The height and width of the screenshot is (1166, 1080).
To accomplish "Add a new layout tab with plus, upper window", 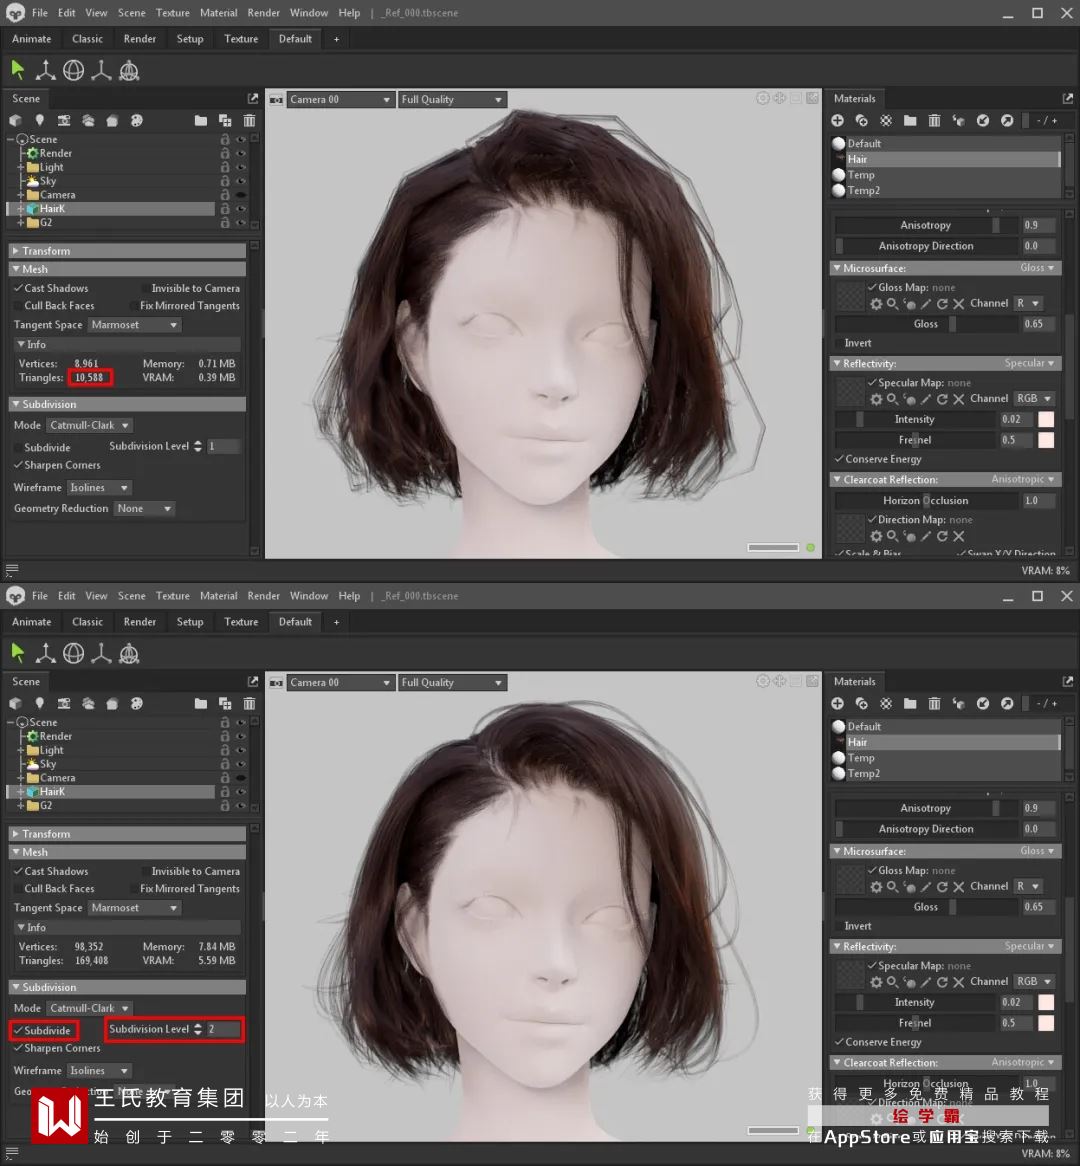I will pyautogui.click(x=336, y=39).
